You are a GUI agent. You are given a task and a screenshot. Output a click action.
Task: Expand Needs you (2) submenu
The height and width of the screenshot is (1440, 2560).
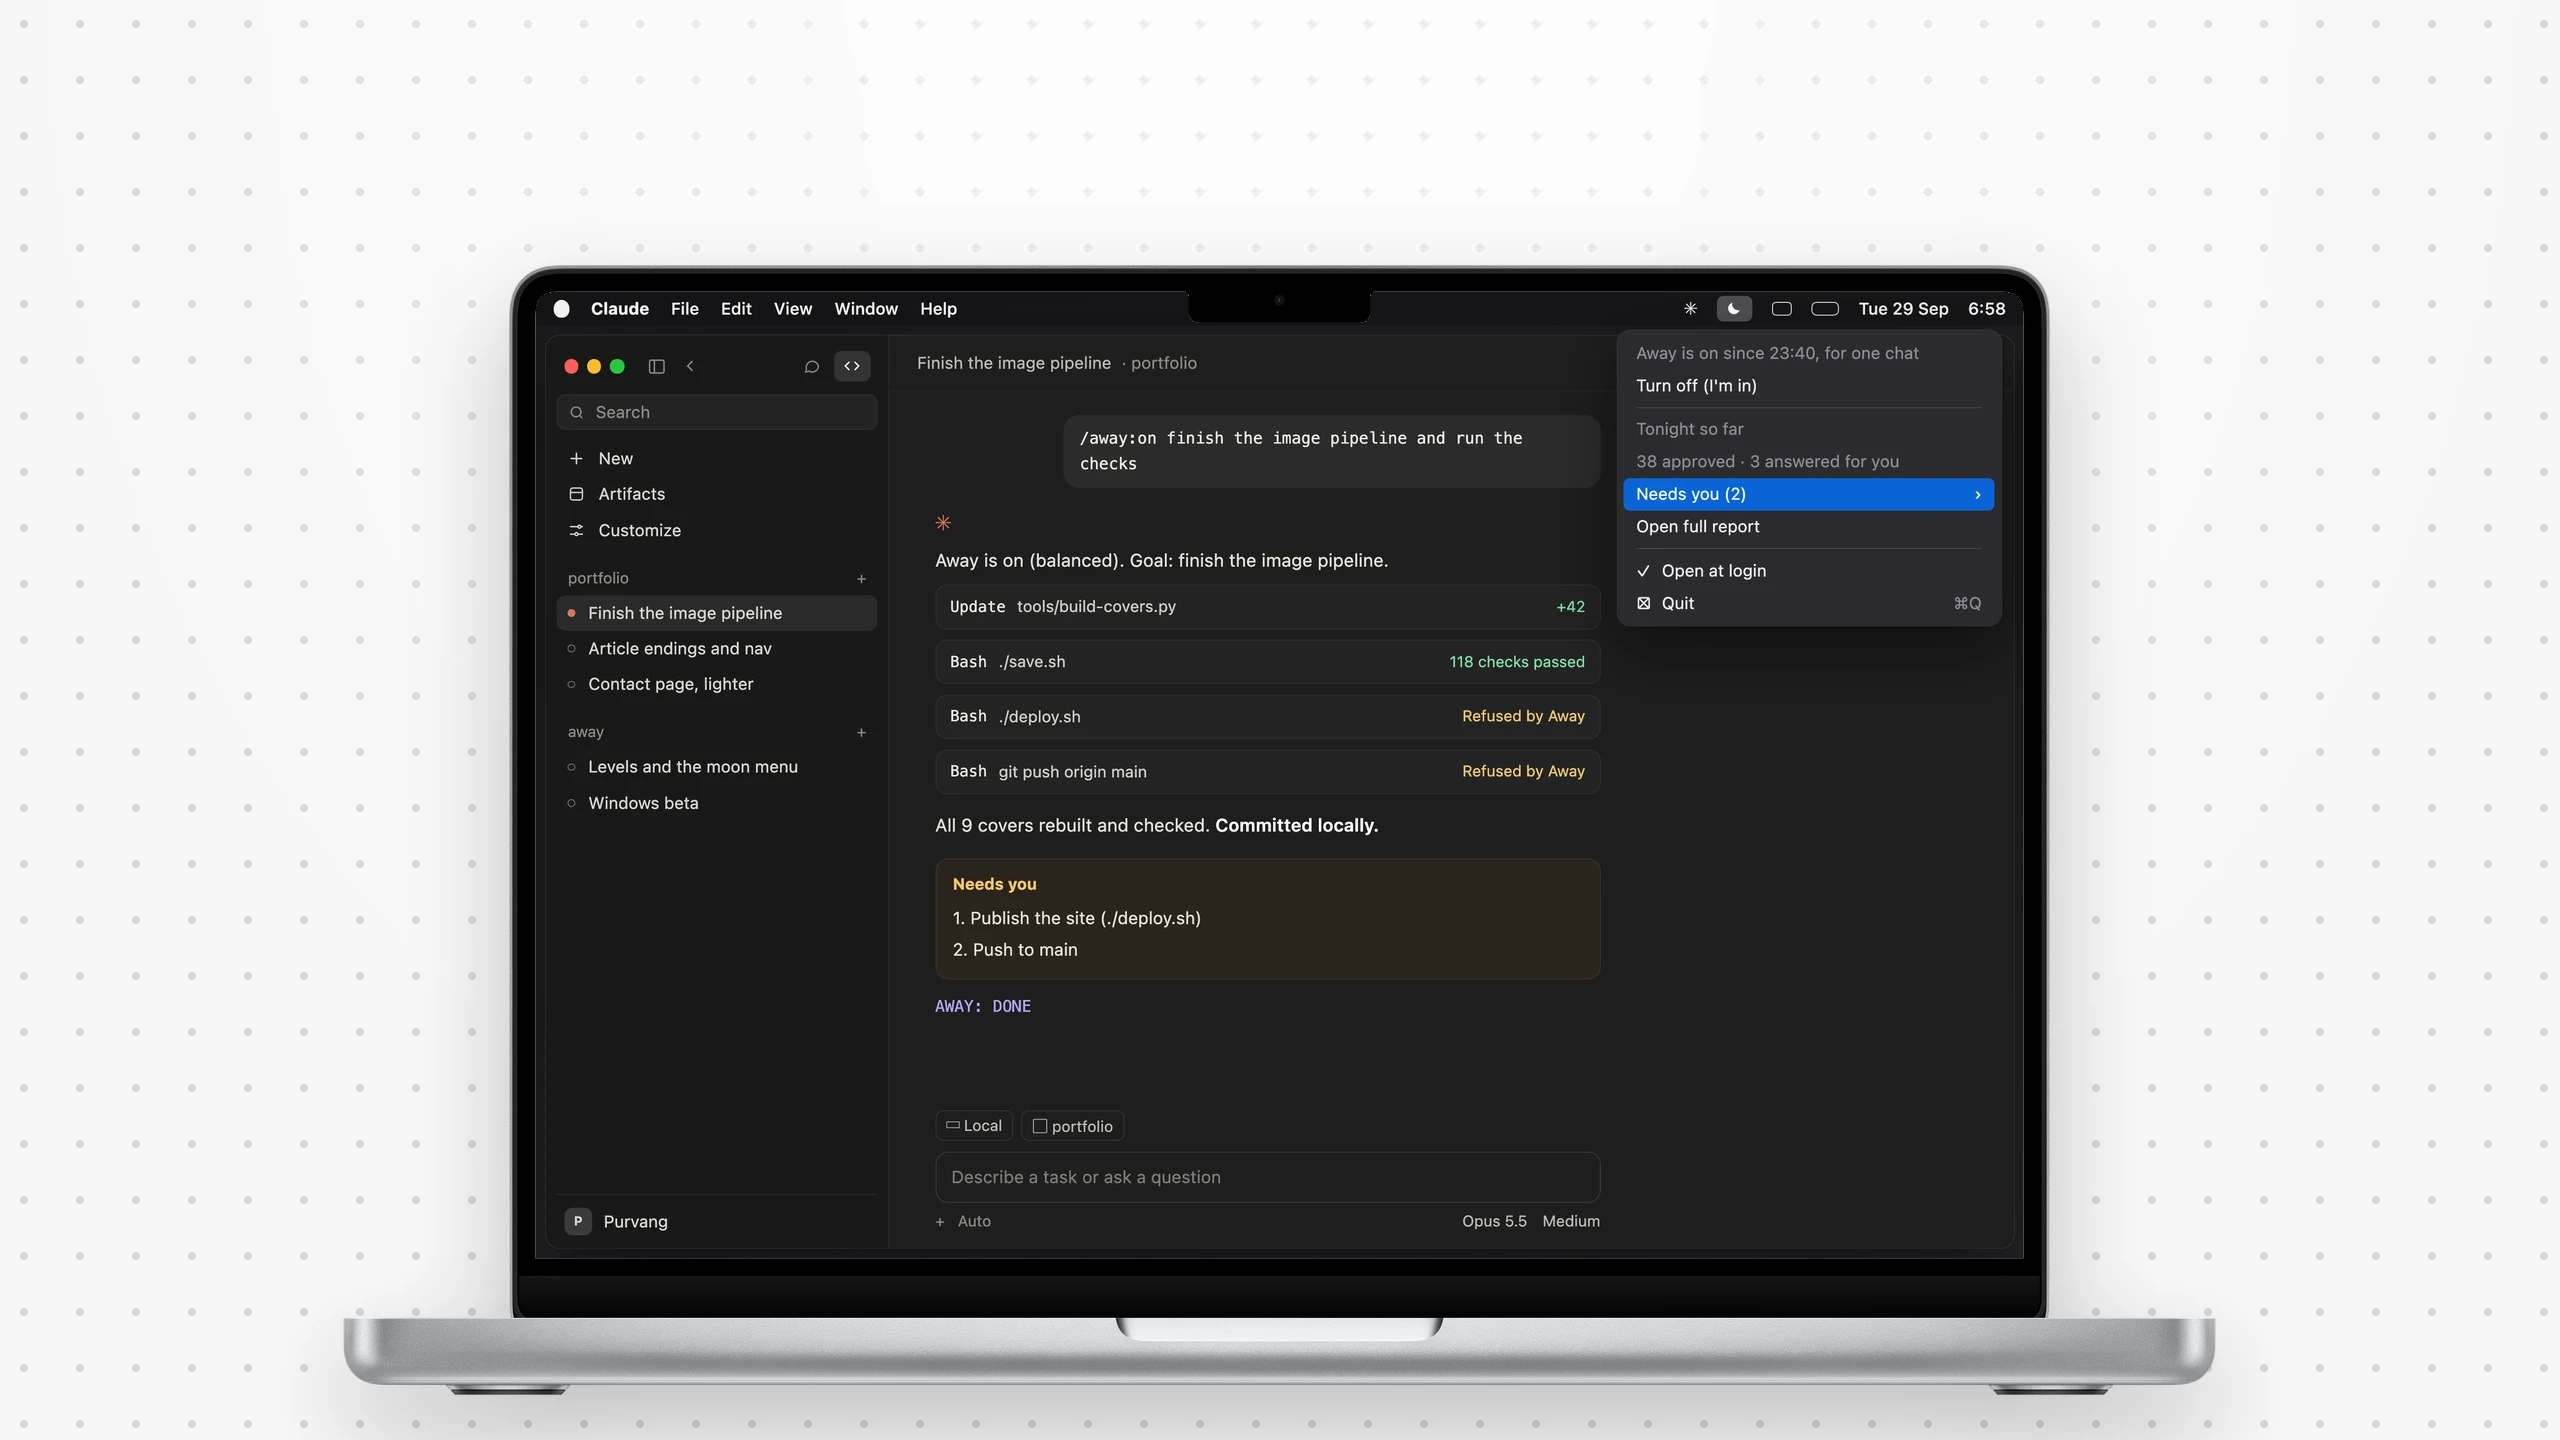tap(1808, 494)
